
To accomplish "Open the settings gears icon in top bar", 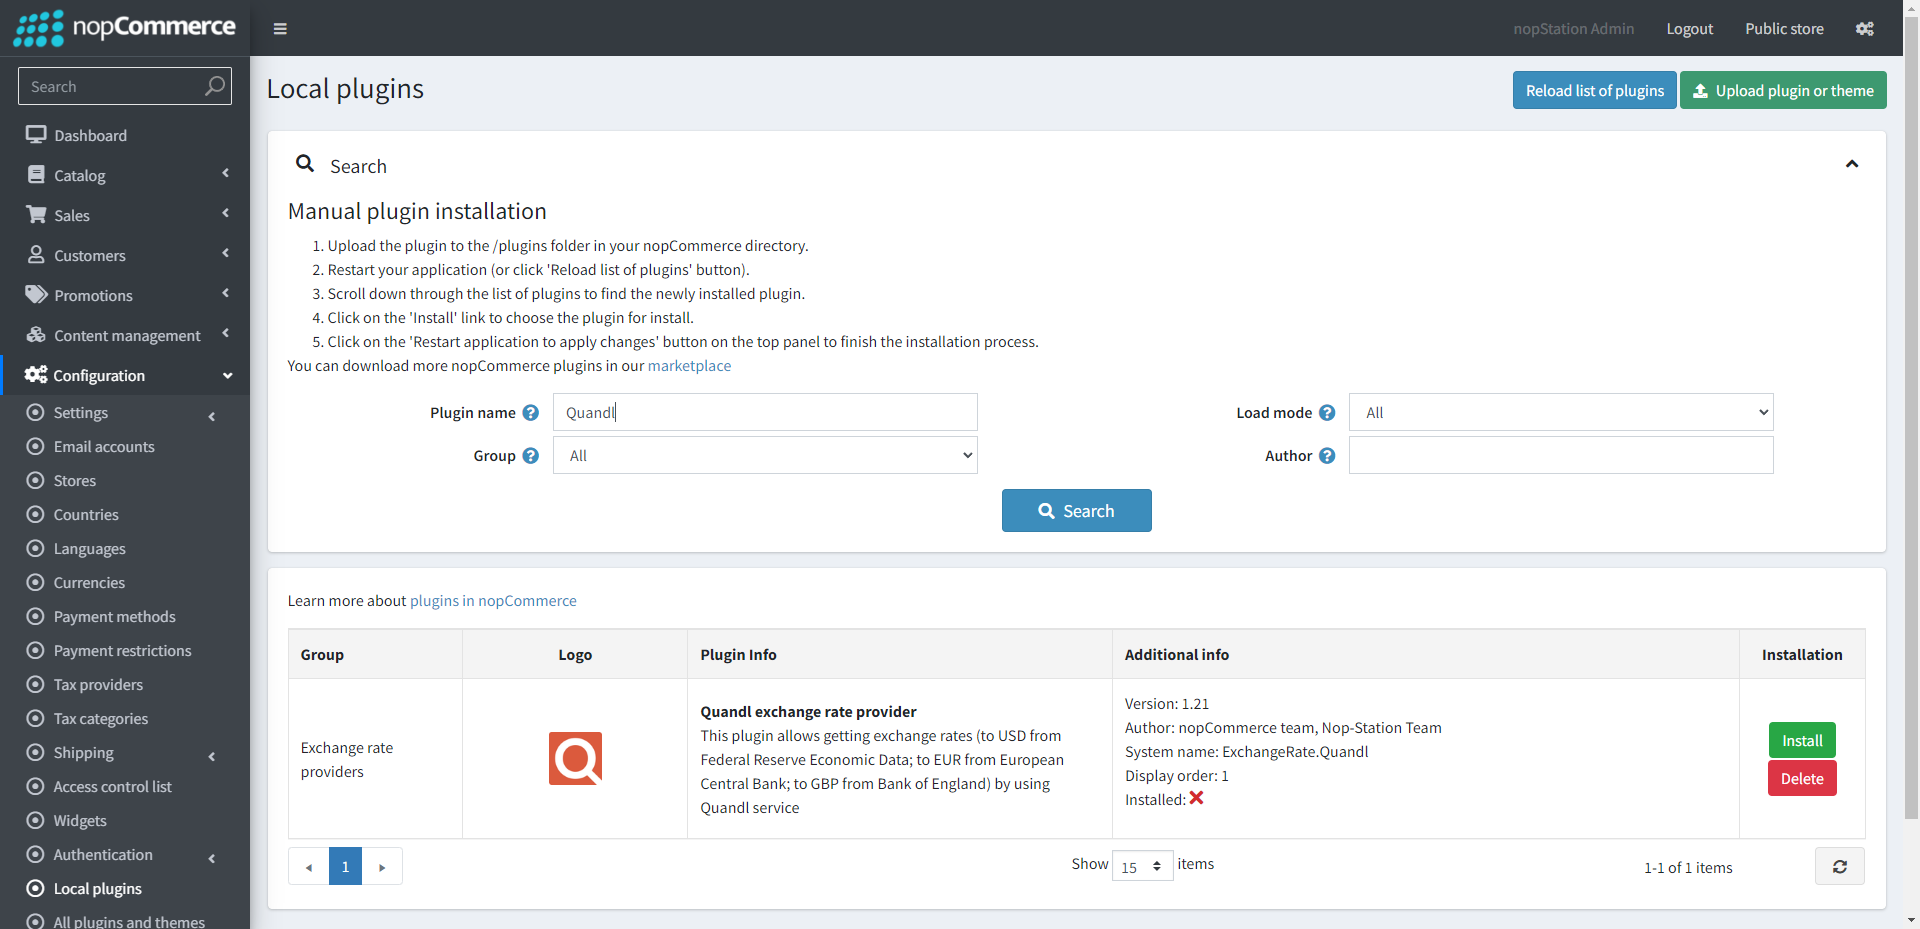I will click(x=1865, y=29).
